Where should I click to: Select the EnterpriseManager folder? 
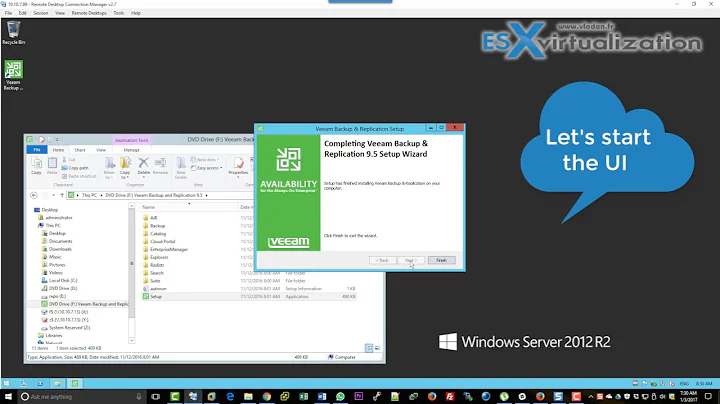169,249
